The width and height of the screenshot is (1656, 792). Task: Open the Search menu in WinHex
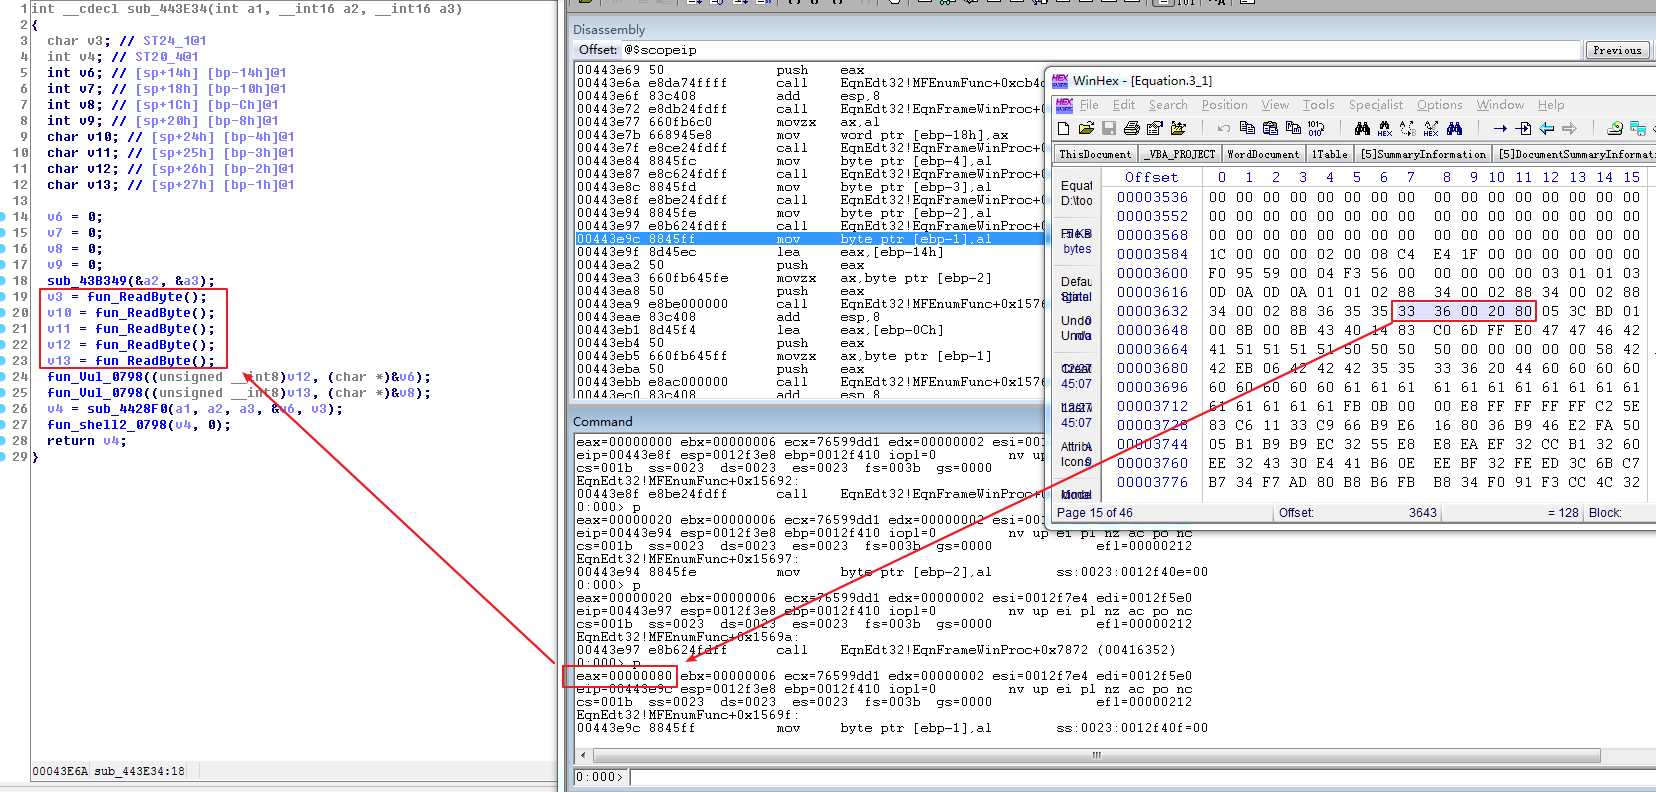1167,105
